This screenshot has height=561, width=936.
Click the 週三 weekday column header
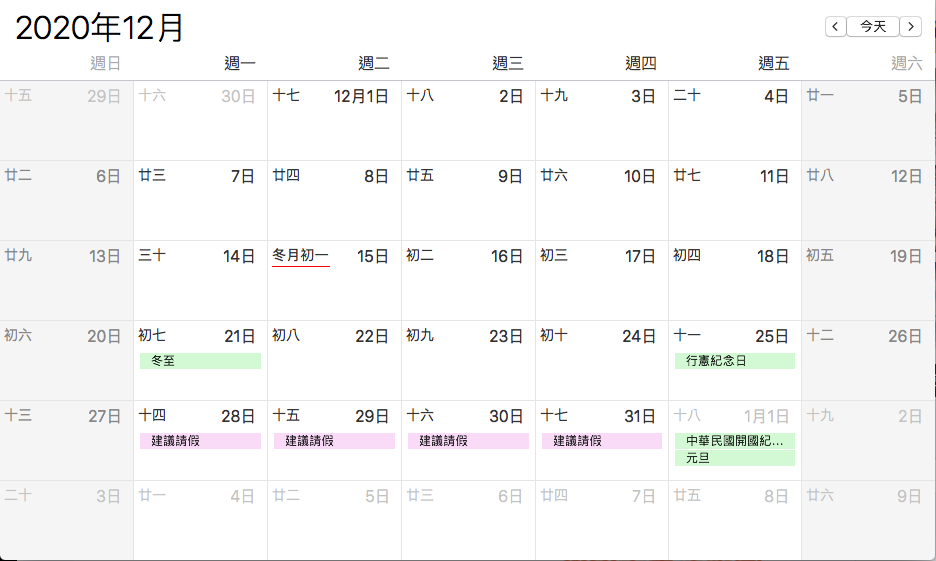507,63
